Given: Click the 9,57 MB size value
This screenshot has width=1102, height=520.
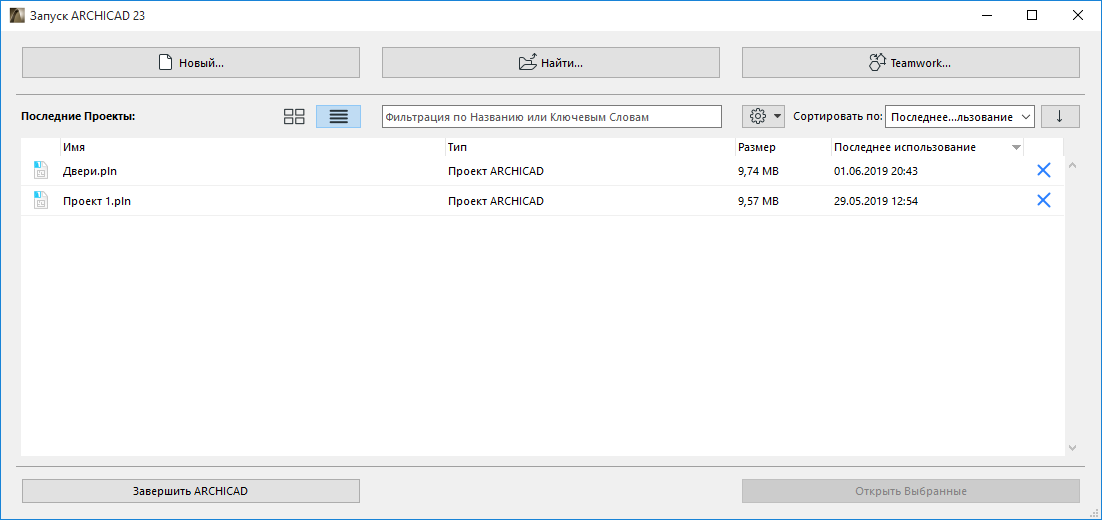Looking at the screenshot, I should pos(758,201).
